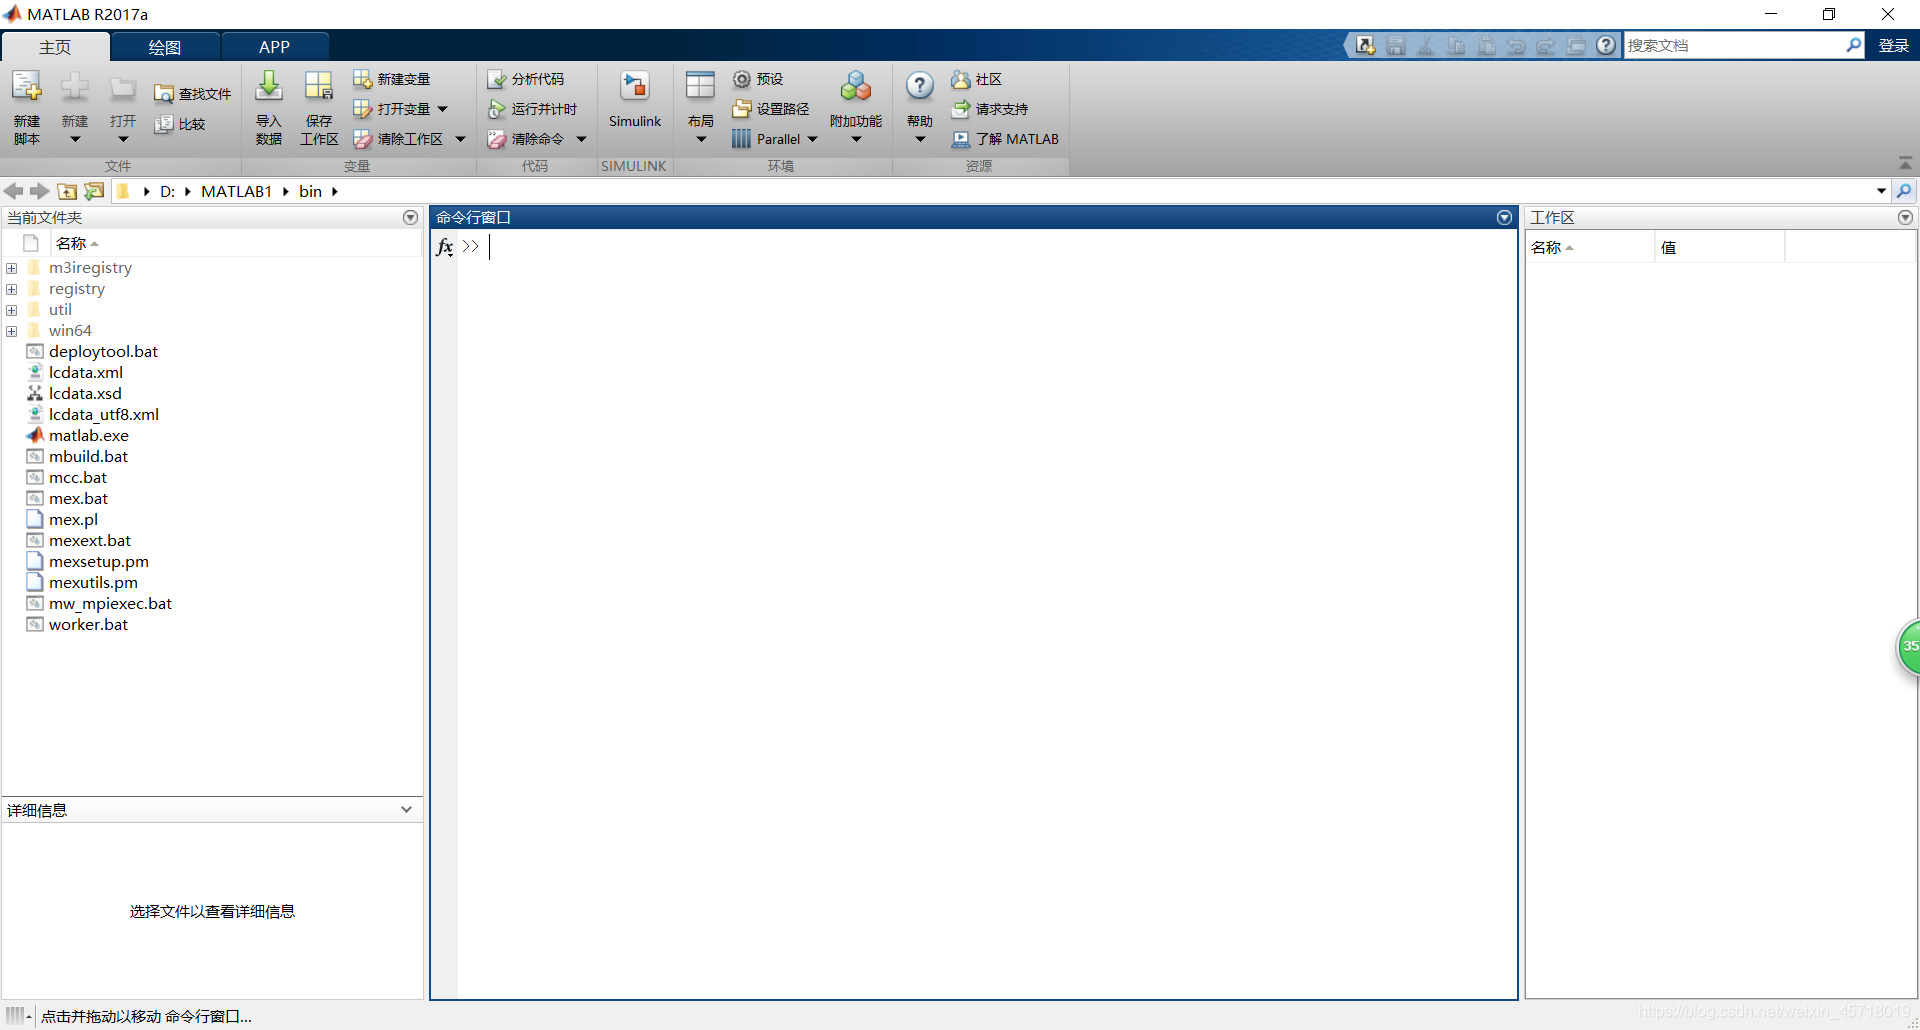Open the address bar path history dropdown
Viewport: 1920px width, 1030px height.
[x=1881, y=191]
